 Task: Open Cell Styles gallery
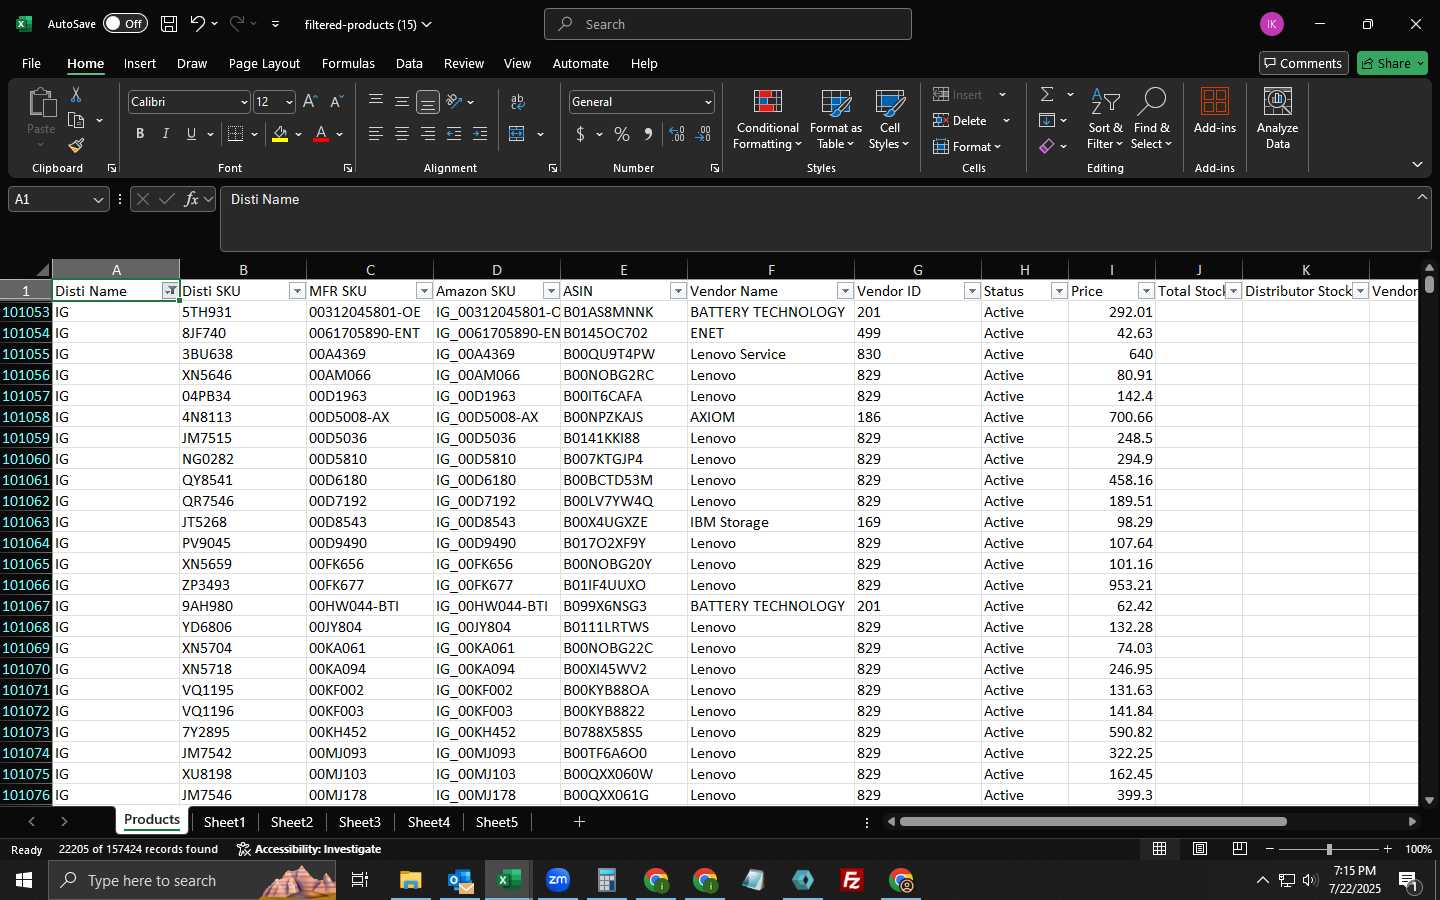point(889,119)
